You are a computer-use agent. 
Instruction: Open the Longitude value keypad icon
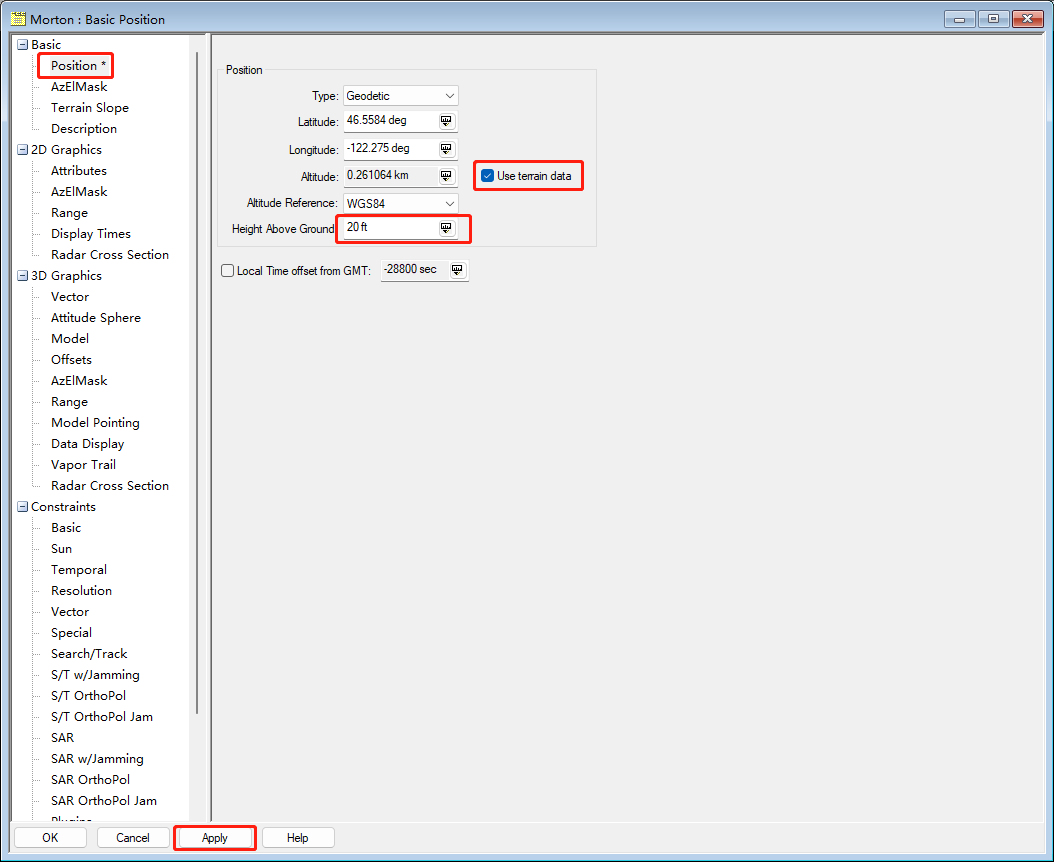(x=446, y=147)
